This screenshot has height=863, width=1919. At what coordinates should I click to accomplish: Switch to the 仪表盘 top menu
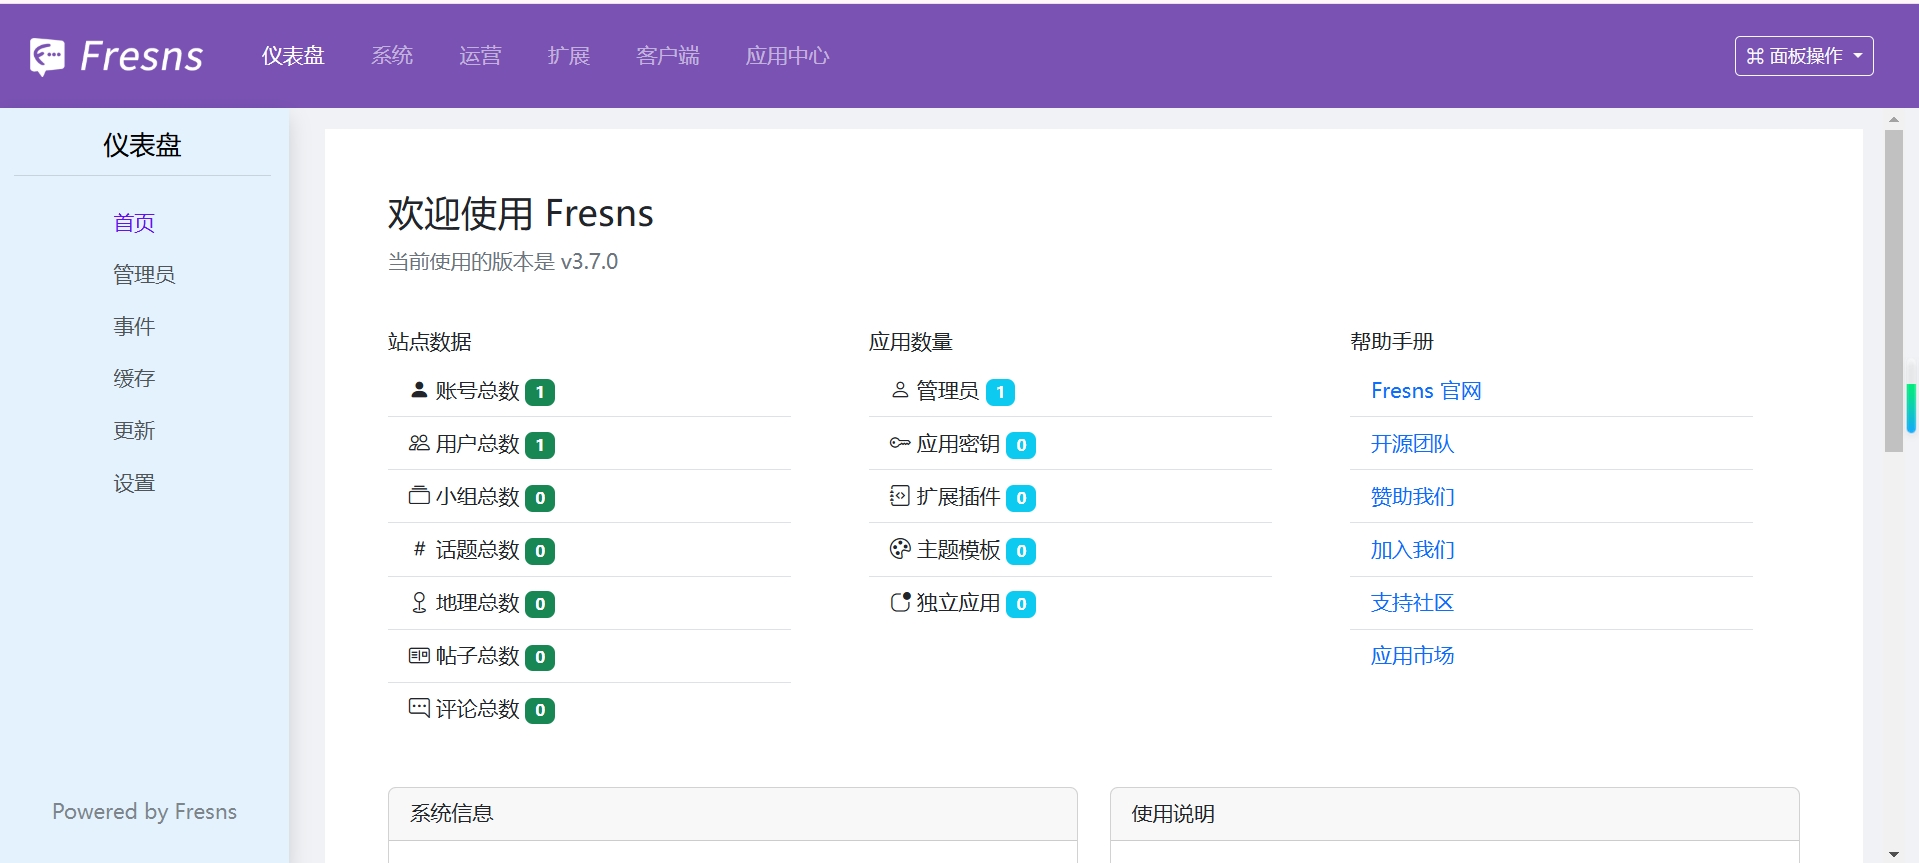tap(293, 56)
